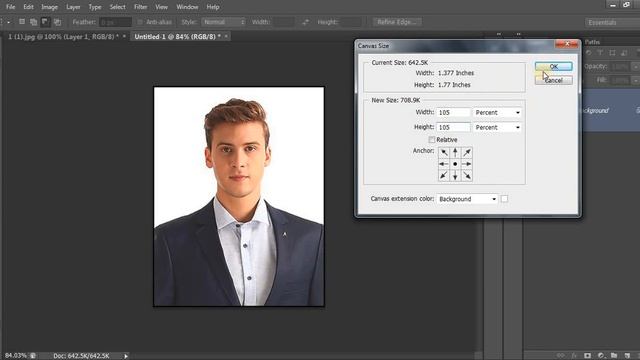640x360 pixels.
Task: Select the top-right anchor arrow
Action: point(467,153)
